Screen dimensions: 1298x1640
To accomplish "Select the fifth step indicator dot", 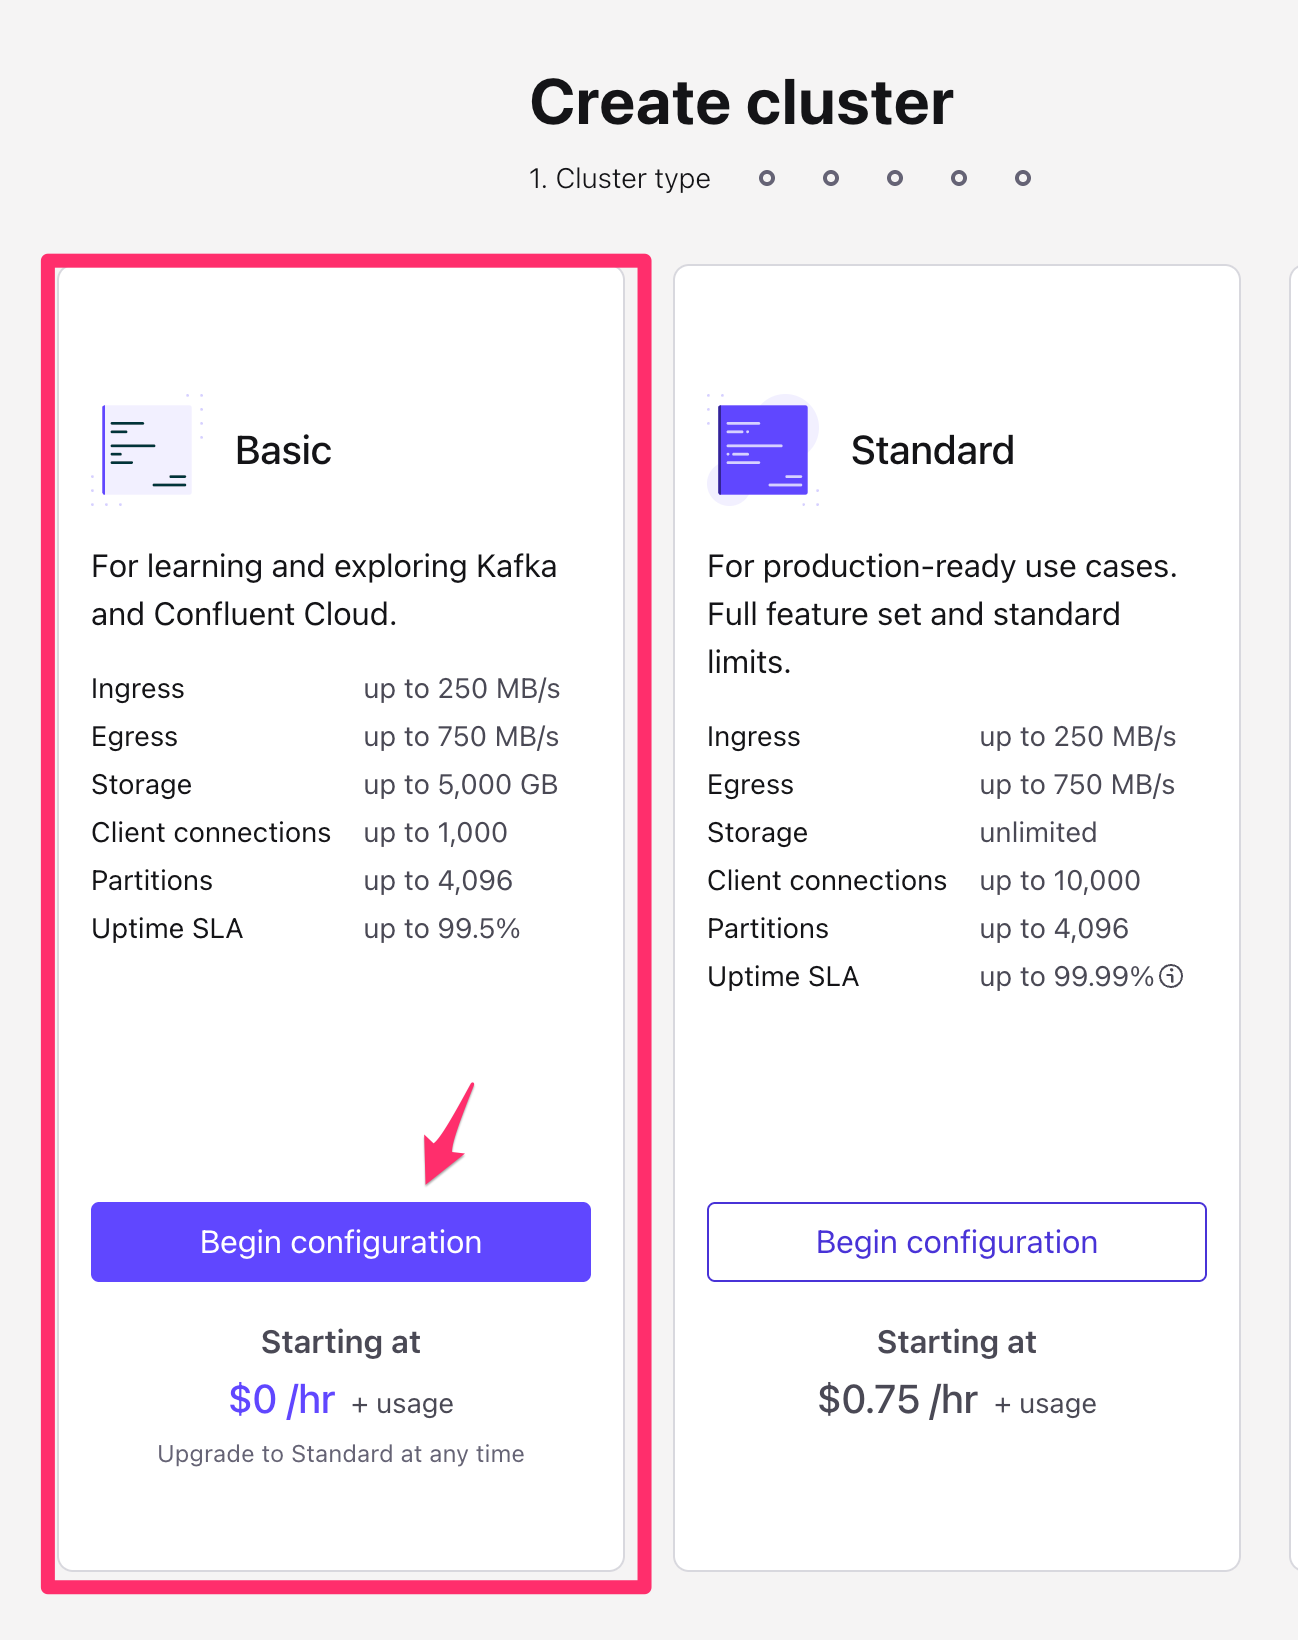I will point(959,178).
